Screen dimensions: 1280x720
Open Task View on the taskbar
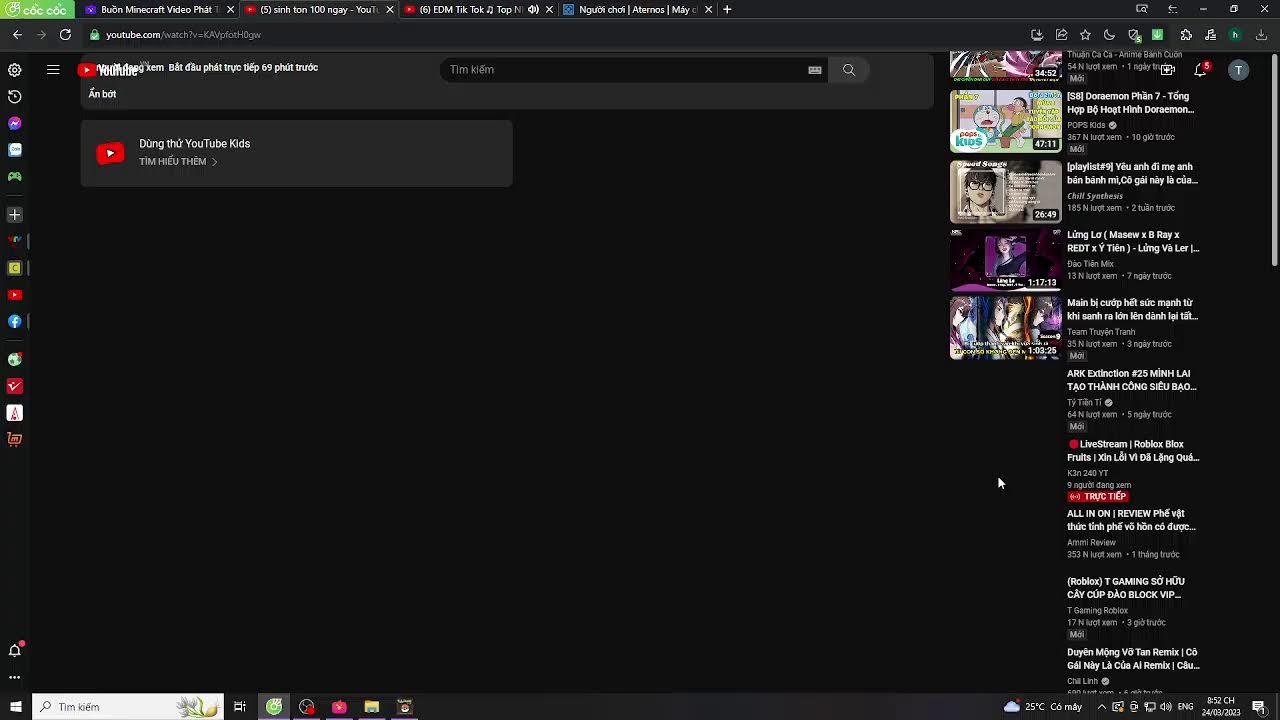pos(240,707)
